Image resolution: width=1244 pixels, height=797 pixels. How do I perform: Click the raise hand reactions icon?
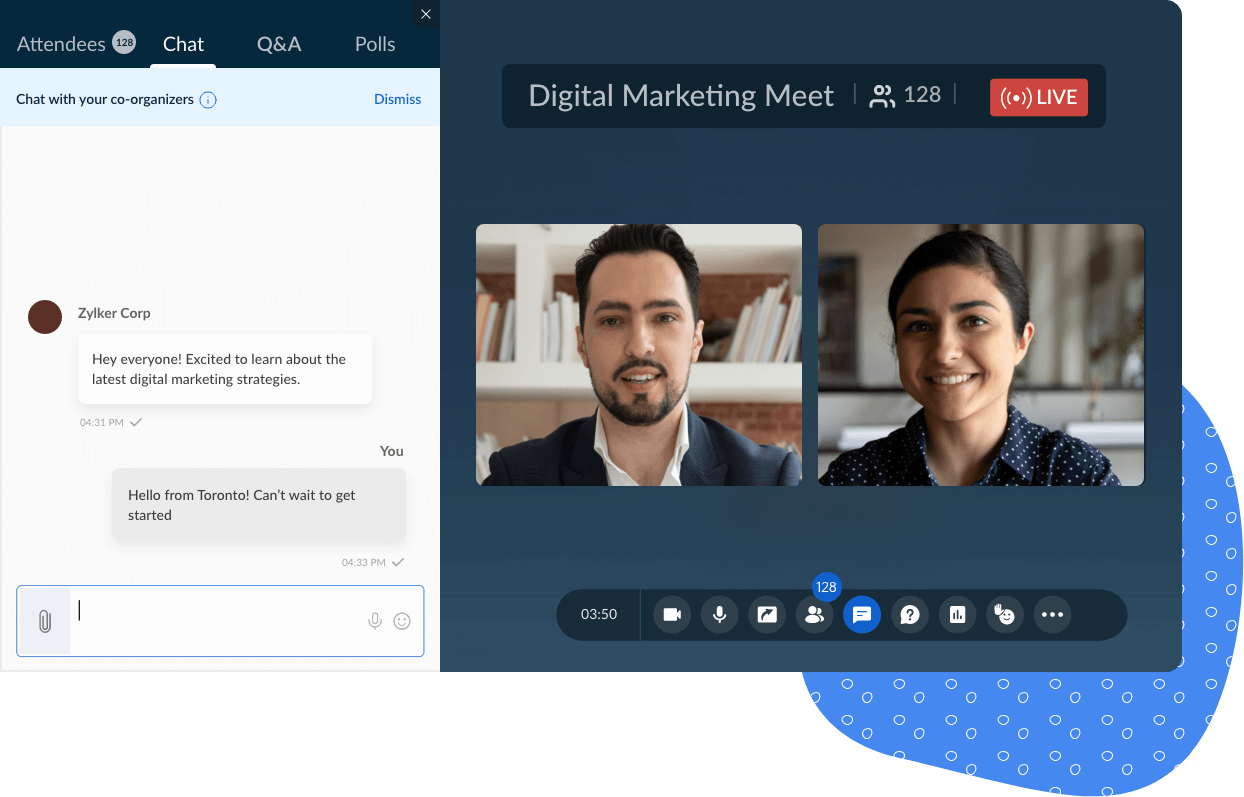pyautogui.click(x=1005, y=614)
